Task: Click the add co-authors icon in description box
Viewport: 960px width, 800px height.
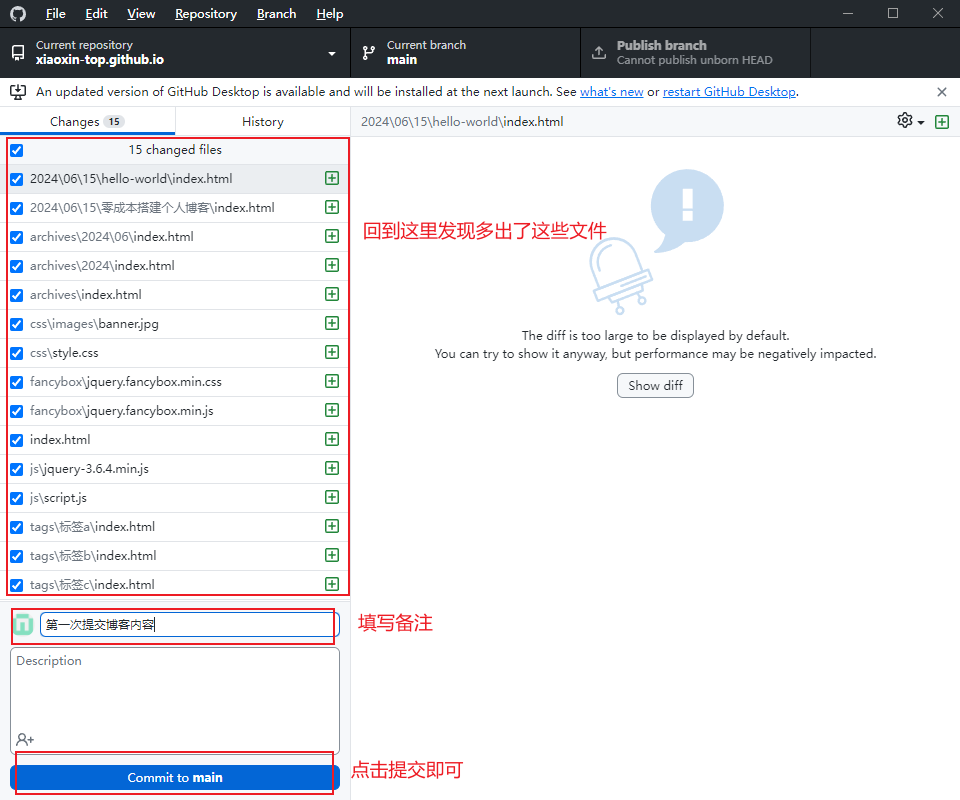Action: (25, 739)
